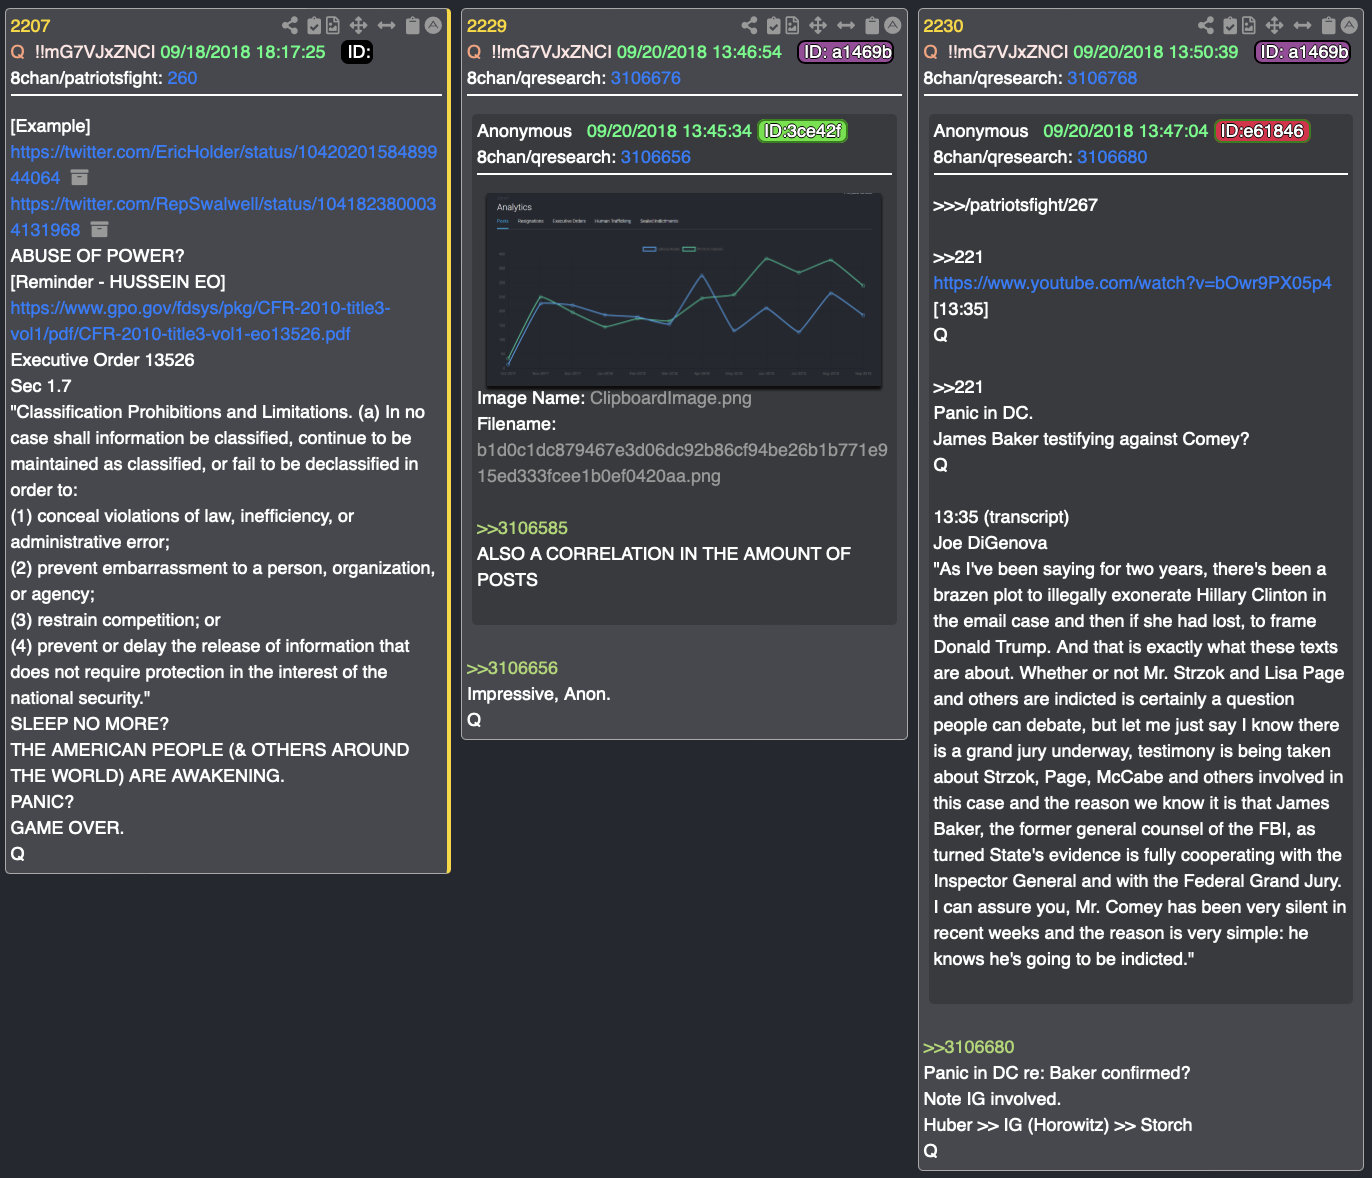Click 'Executive Order 13526' text line

[x=103, y=360]
